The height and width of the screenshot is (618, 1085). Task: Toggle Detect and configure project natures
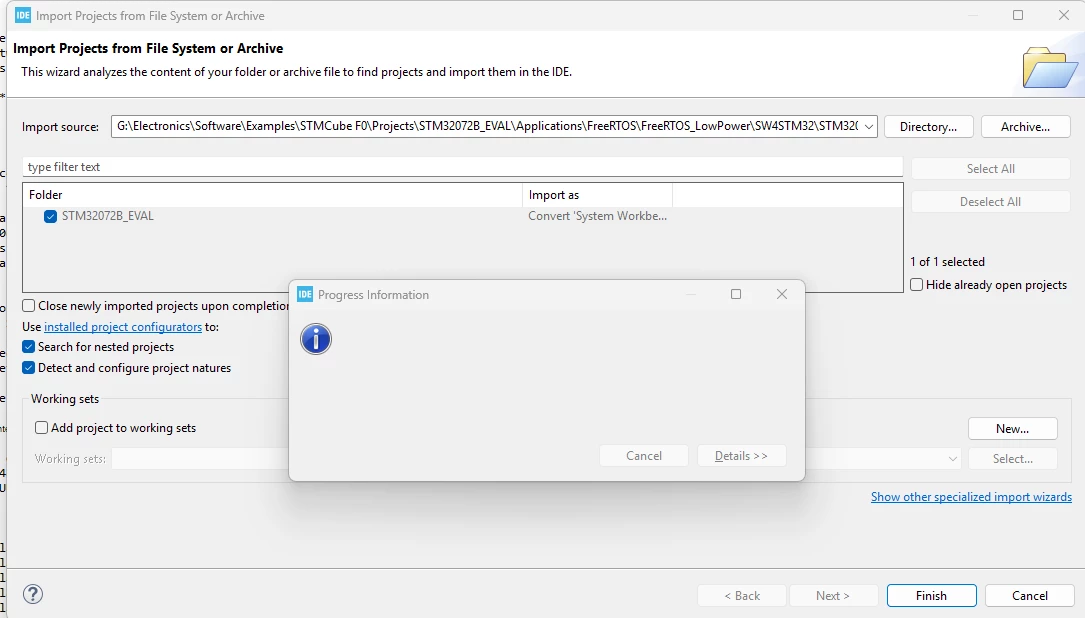click(x=28, y=367)
